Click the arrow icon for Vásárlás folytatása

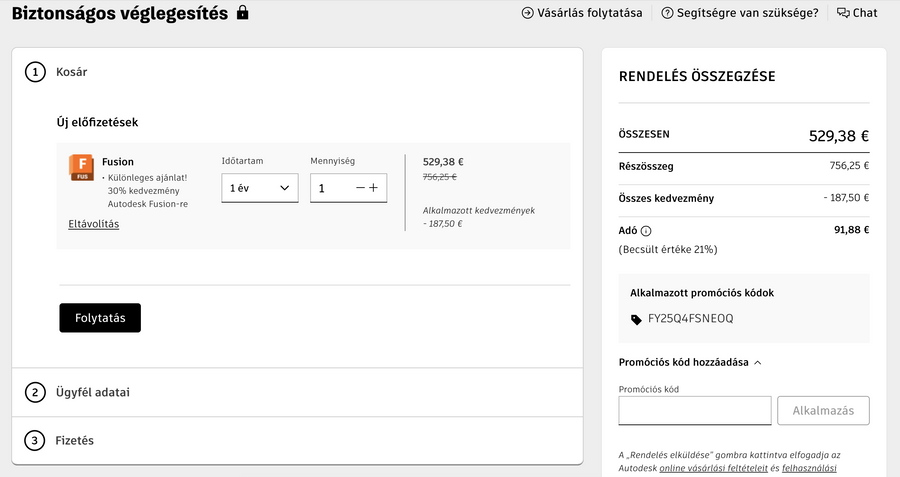[528, 13]
